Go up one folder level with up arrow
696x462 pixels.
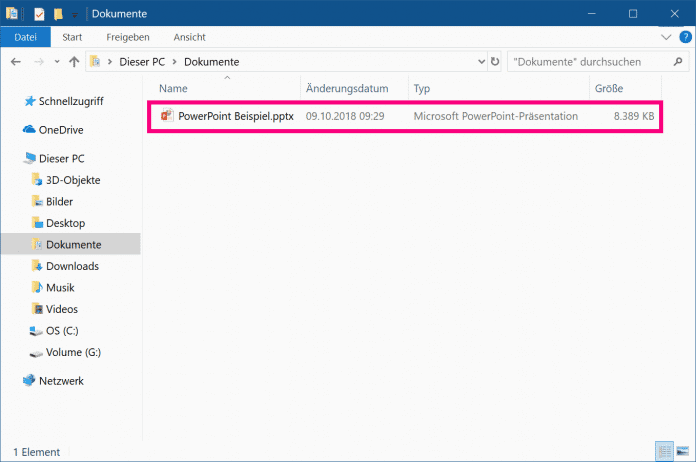pos(74,62)
